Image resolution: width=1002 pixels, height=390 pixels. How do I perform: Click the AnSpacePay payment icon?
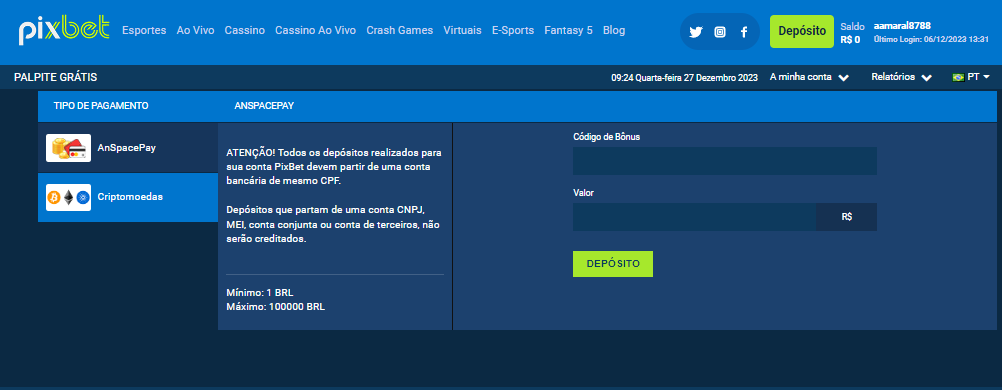[68, 148]
